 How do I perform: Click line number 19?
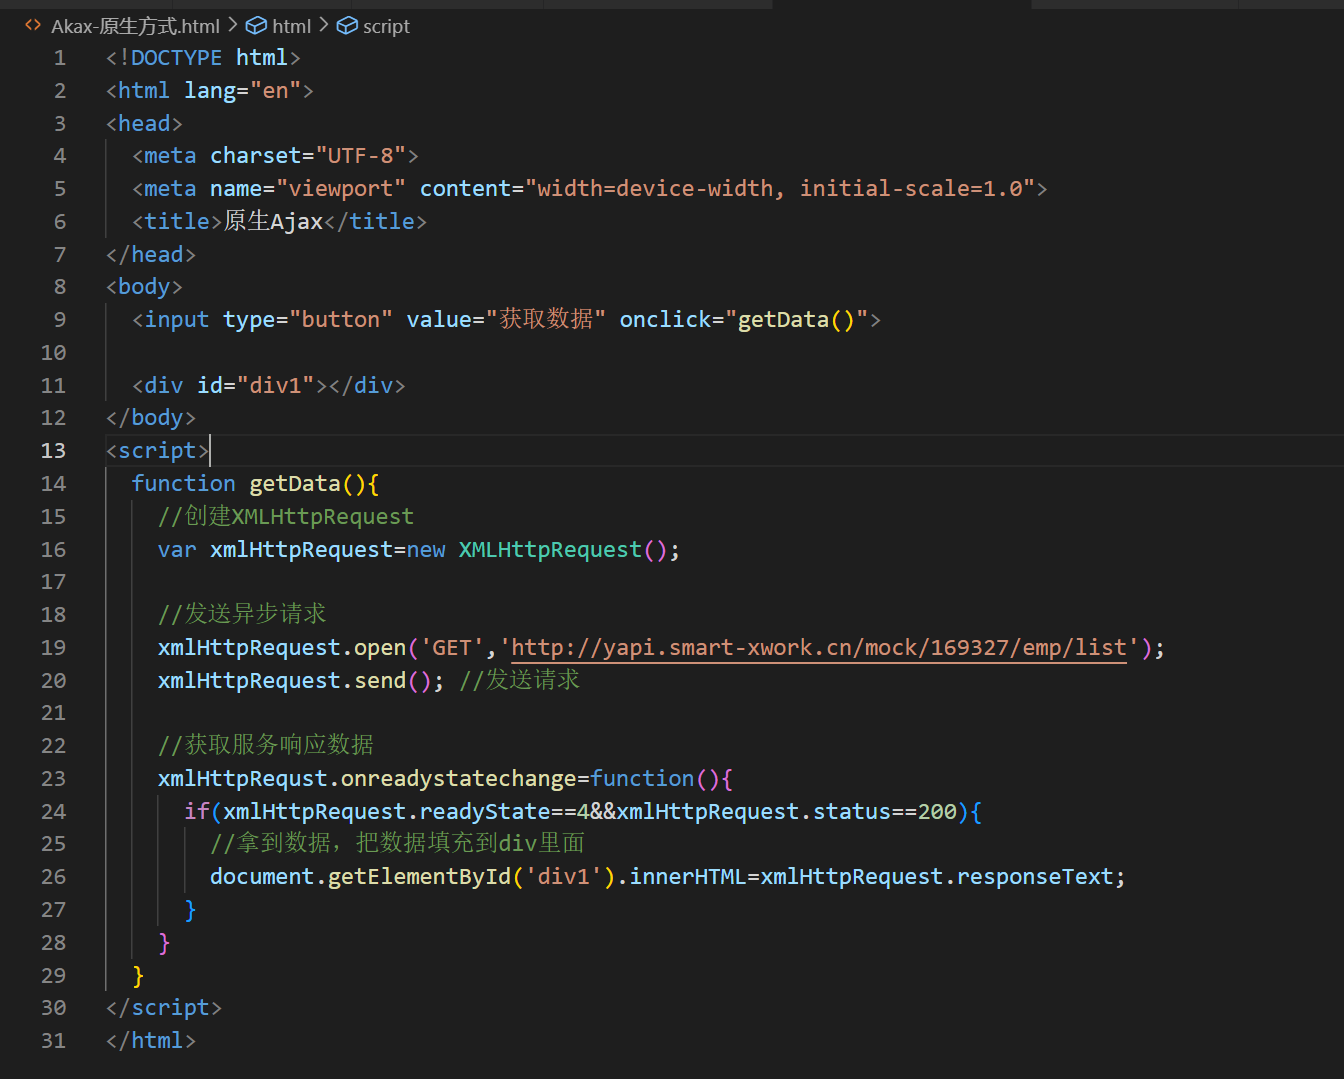tap(53, 648)
